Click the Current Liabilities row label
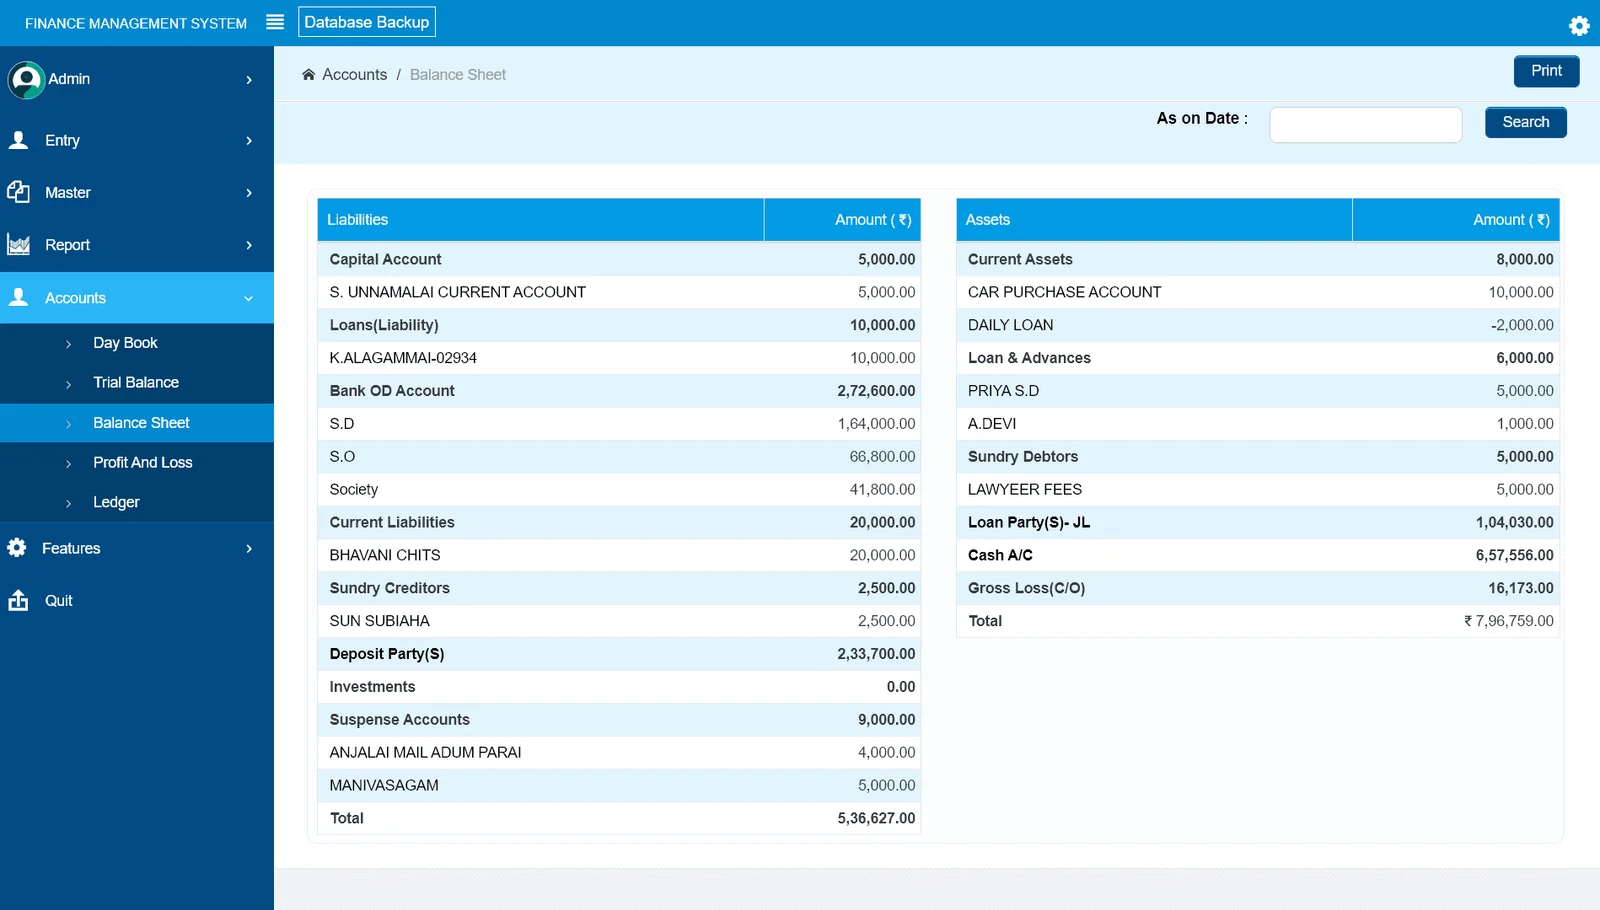 pyautogui.click(x=392, y=522)
